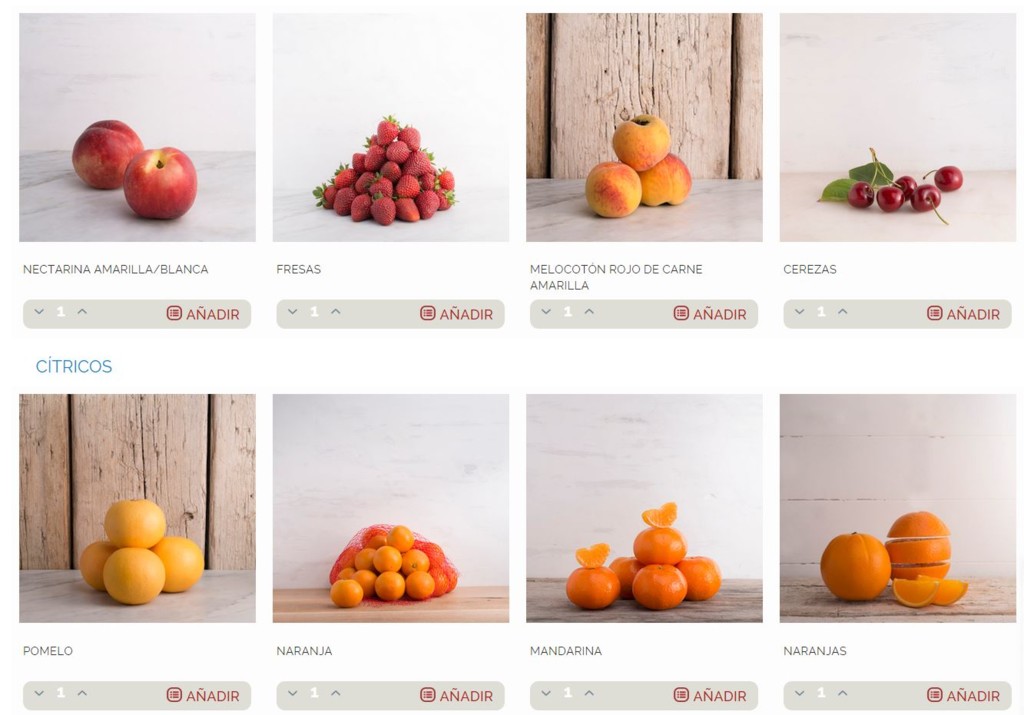Viewport: 1024px width, 715px height.
Task: Open the Fresas product image
Action: tap(391, 127)
